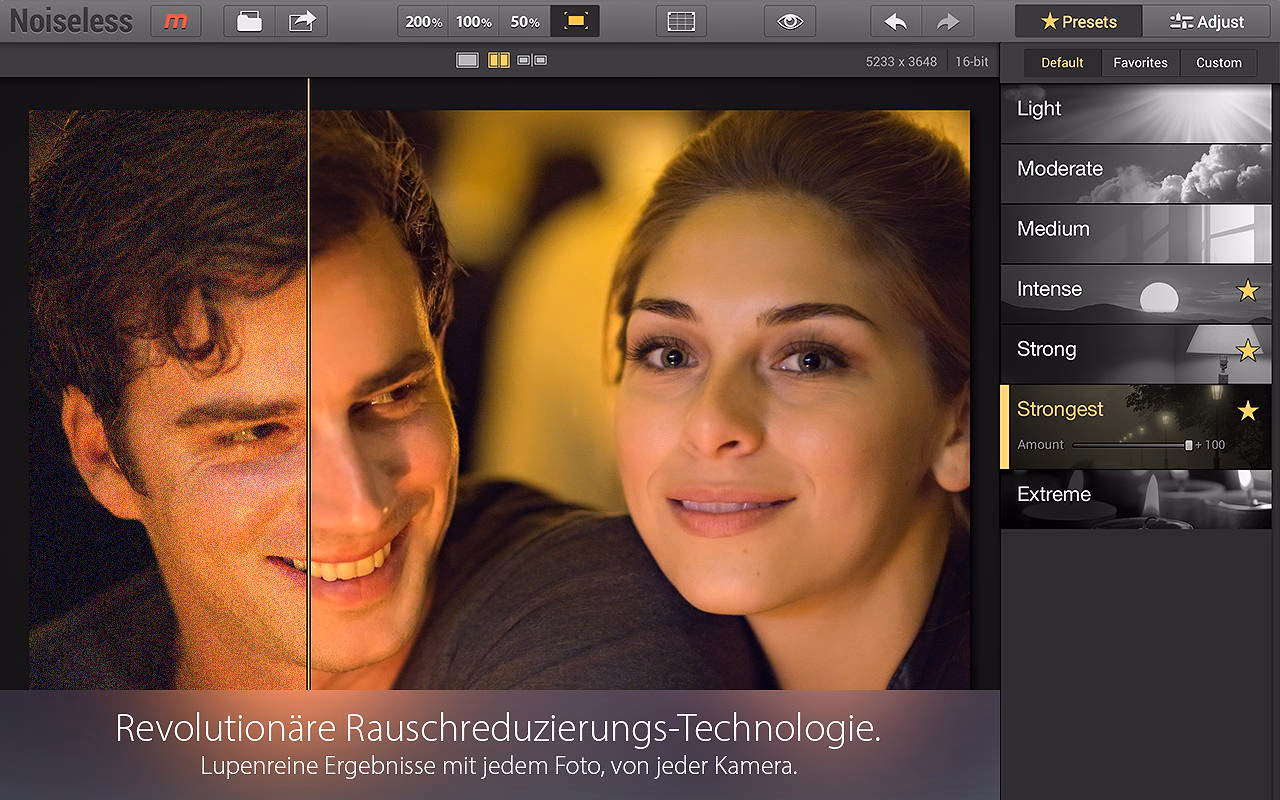Viewport: 1280px width, 800px height.
Task: Unfavorite the Strongest preset star
Action: [1247, 410]
